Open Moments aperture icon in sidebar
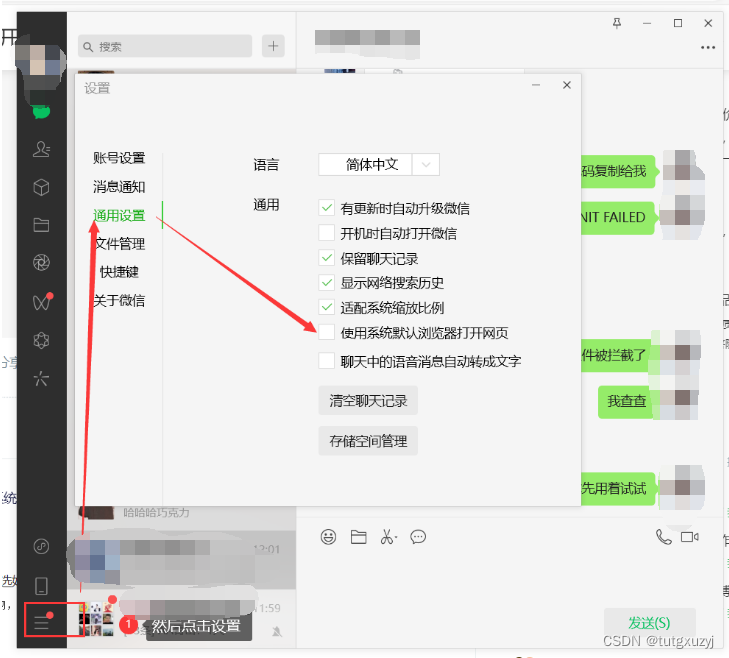This screenshot has height=658, width=729. pyautogui.click(x=41, y=263)
